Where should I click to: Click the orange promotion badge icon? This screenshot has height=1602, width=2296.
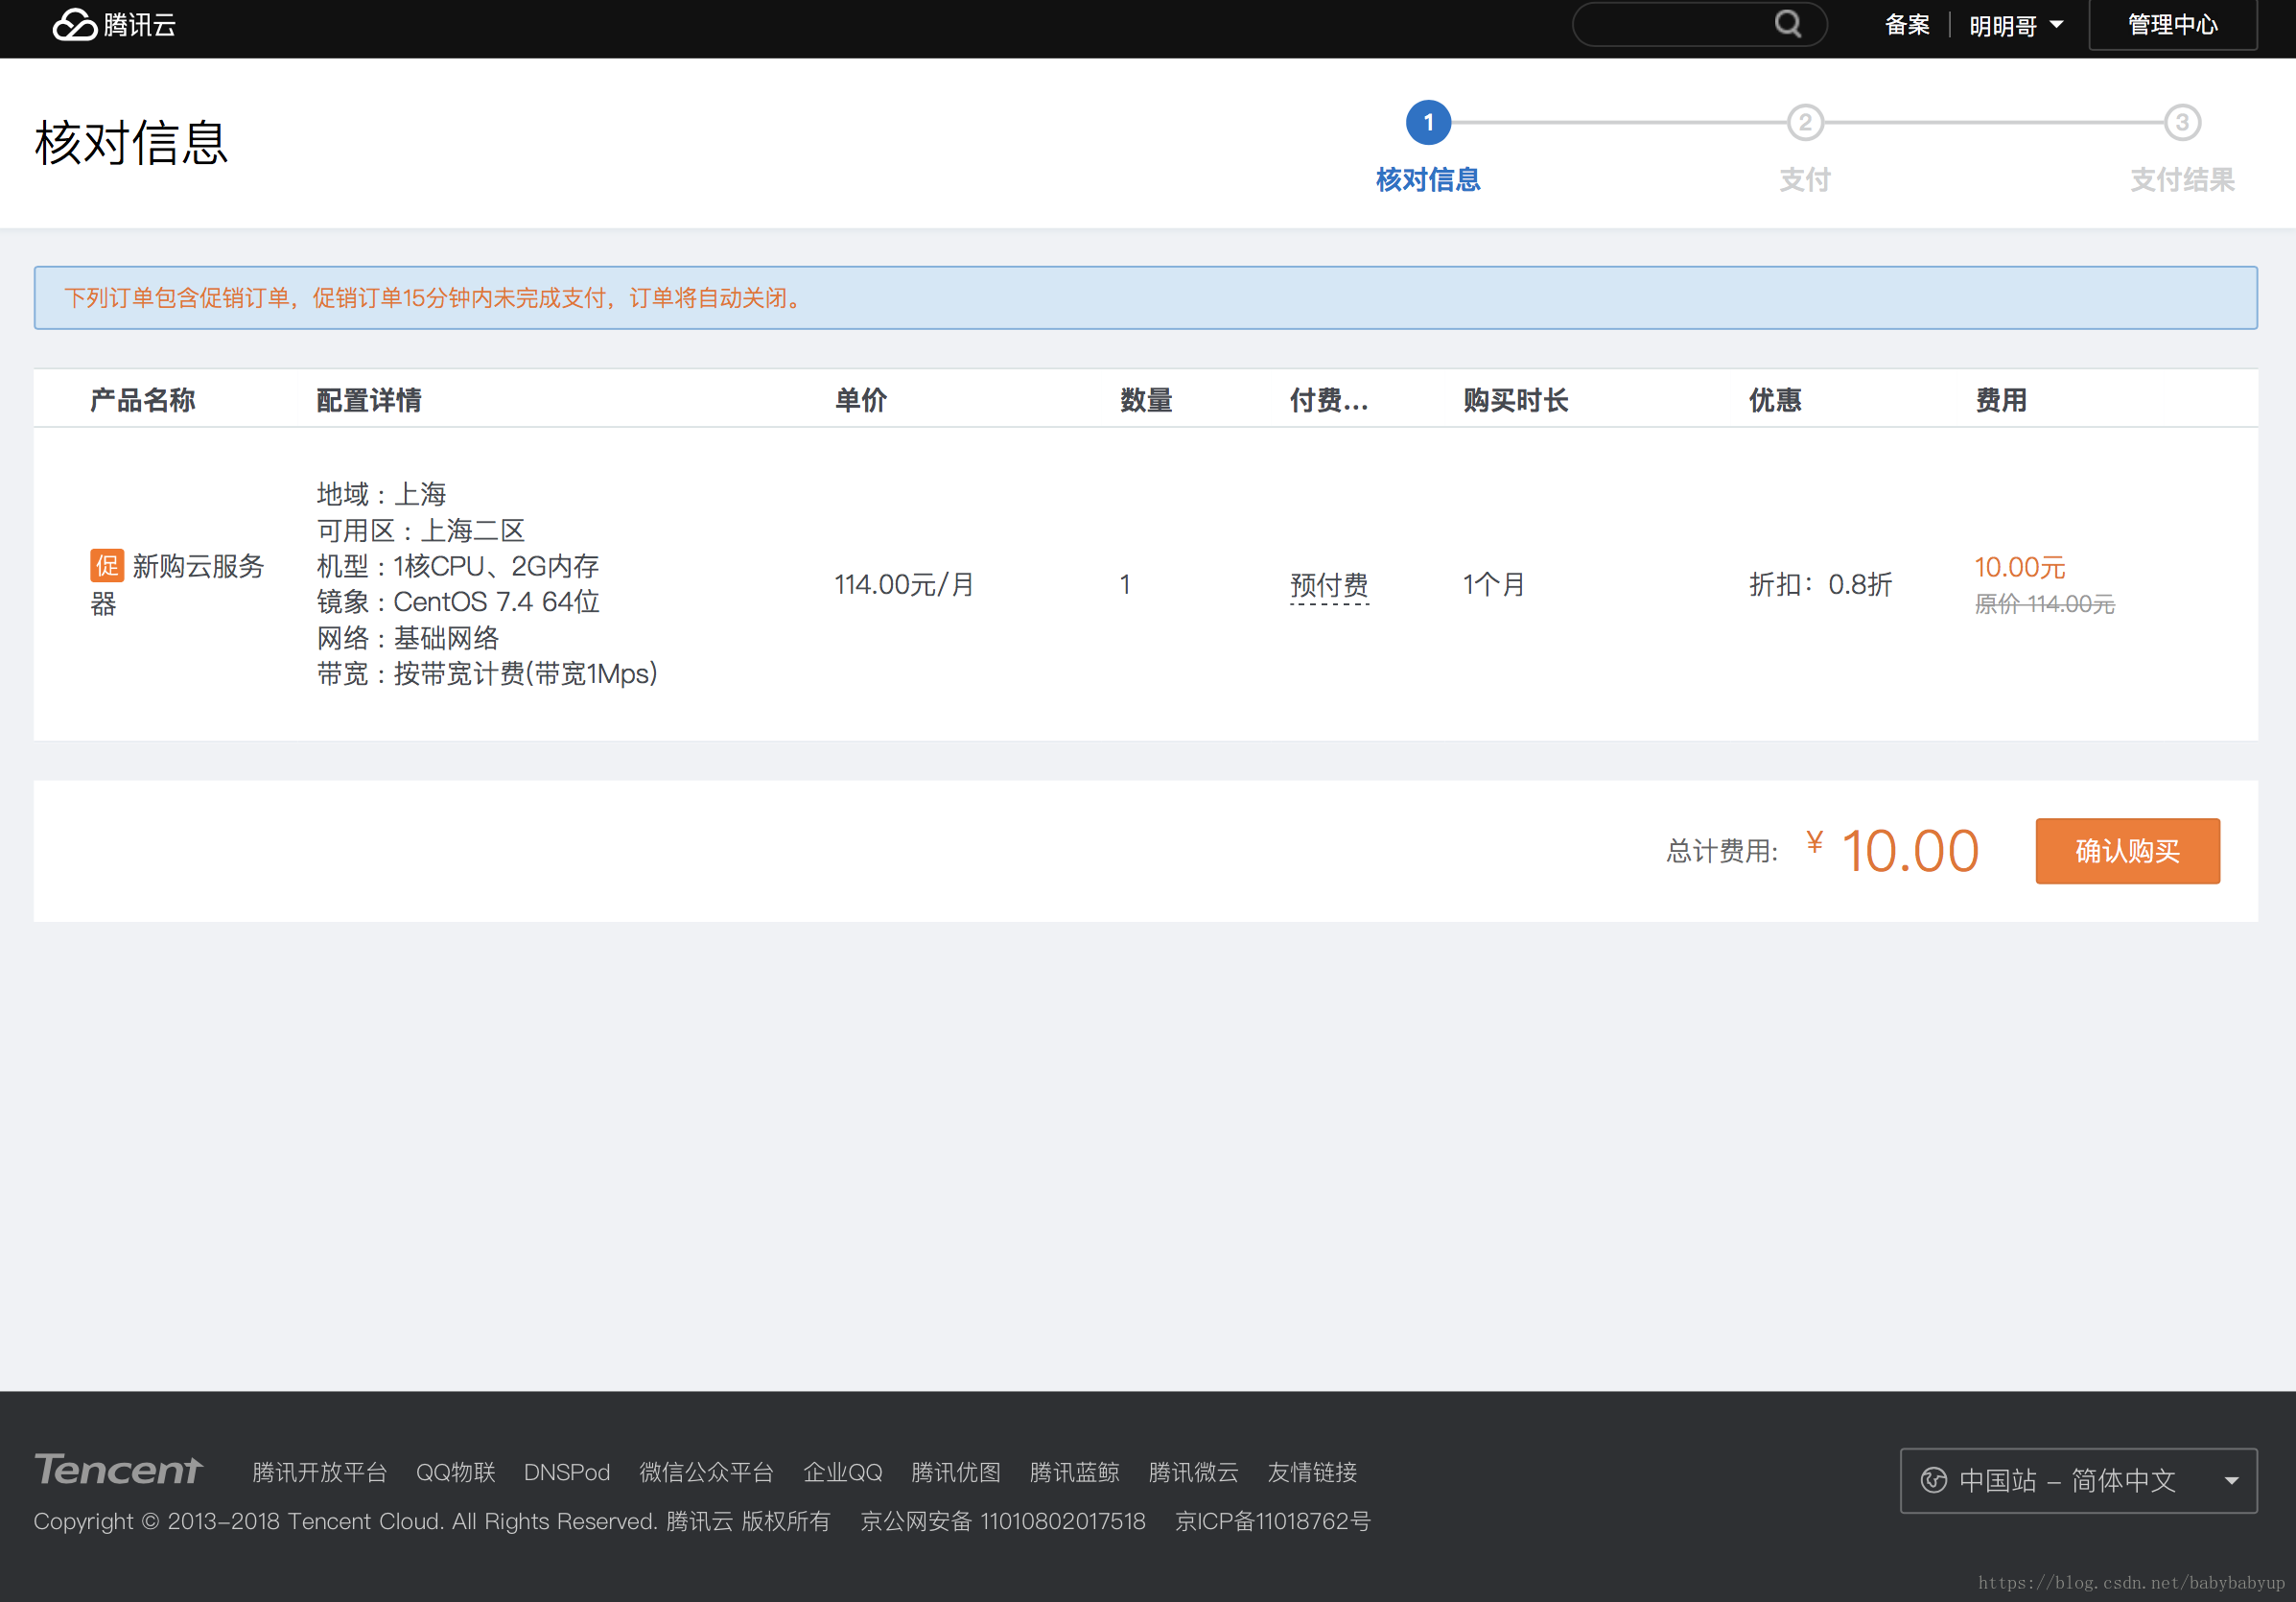(107, 565)
